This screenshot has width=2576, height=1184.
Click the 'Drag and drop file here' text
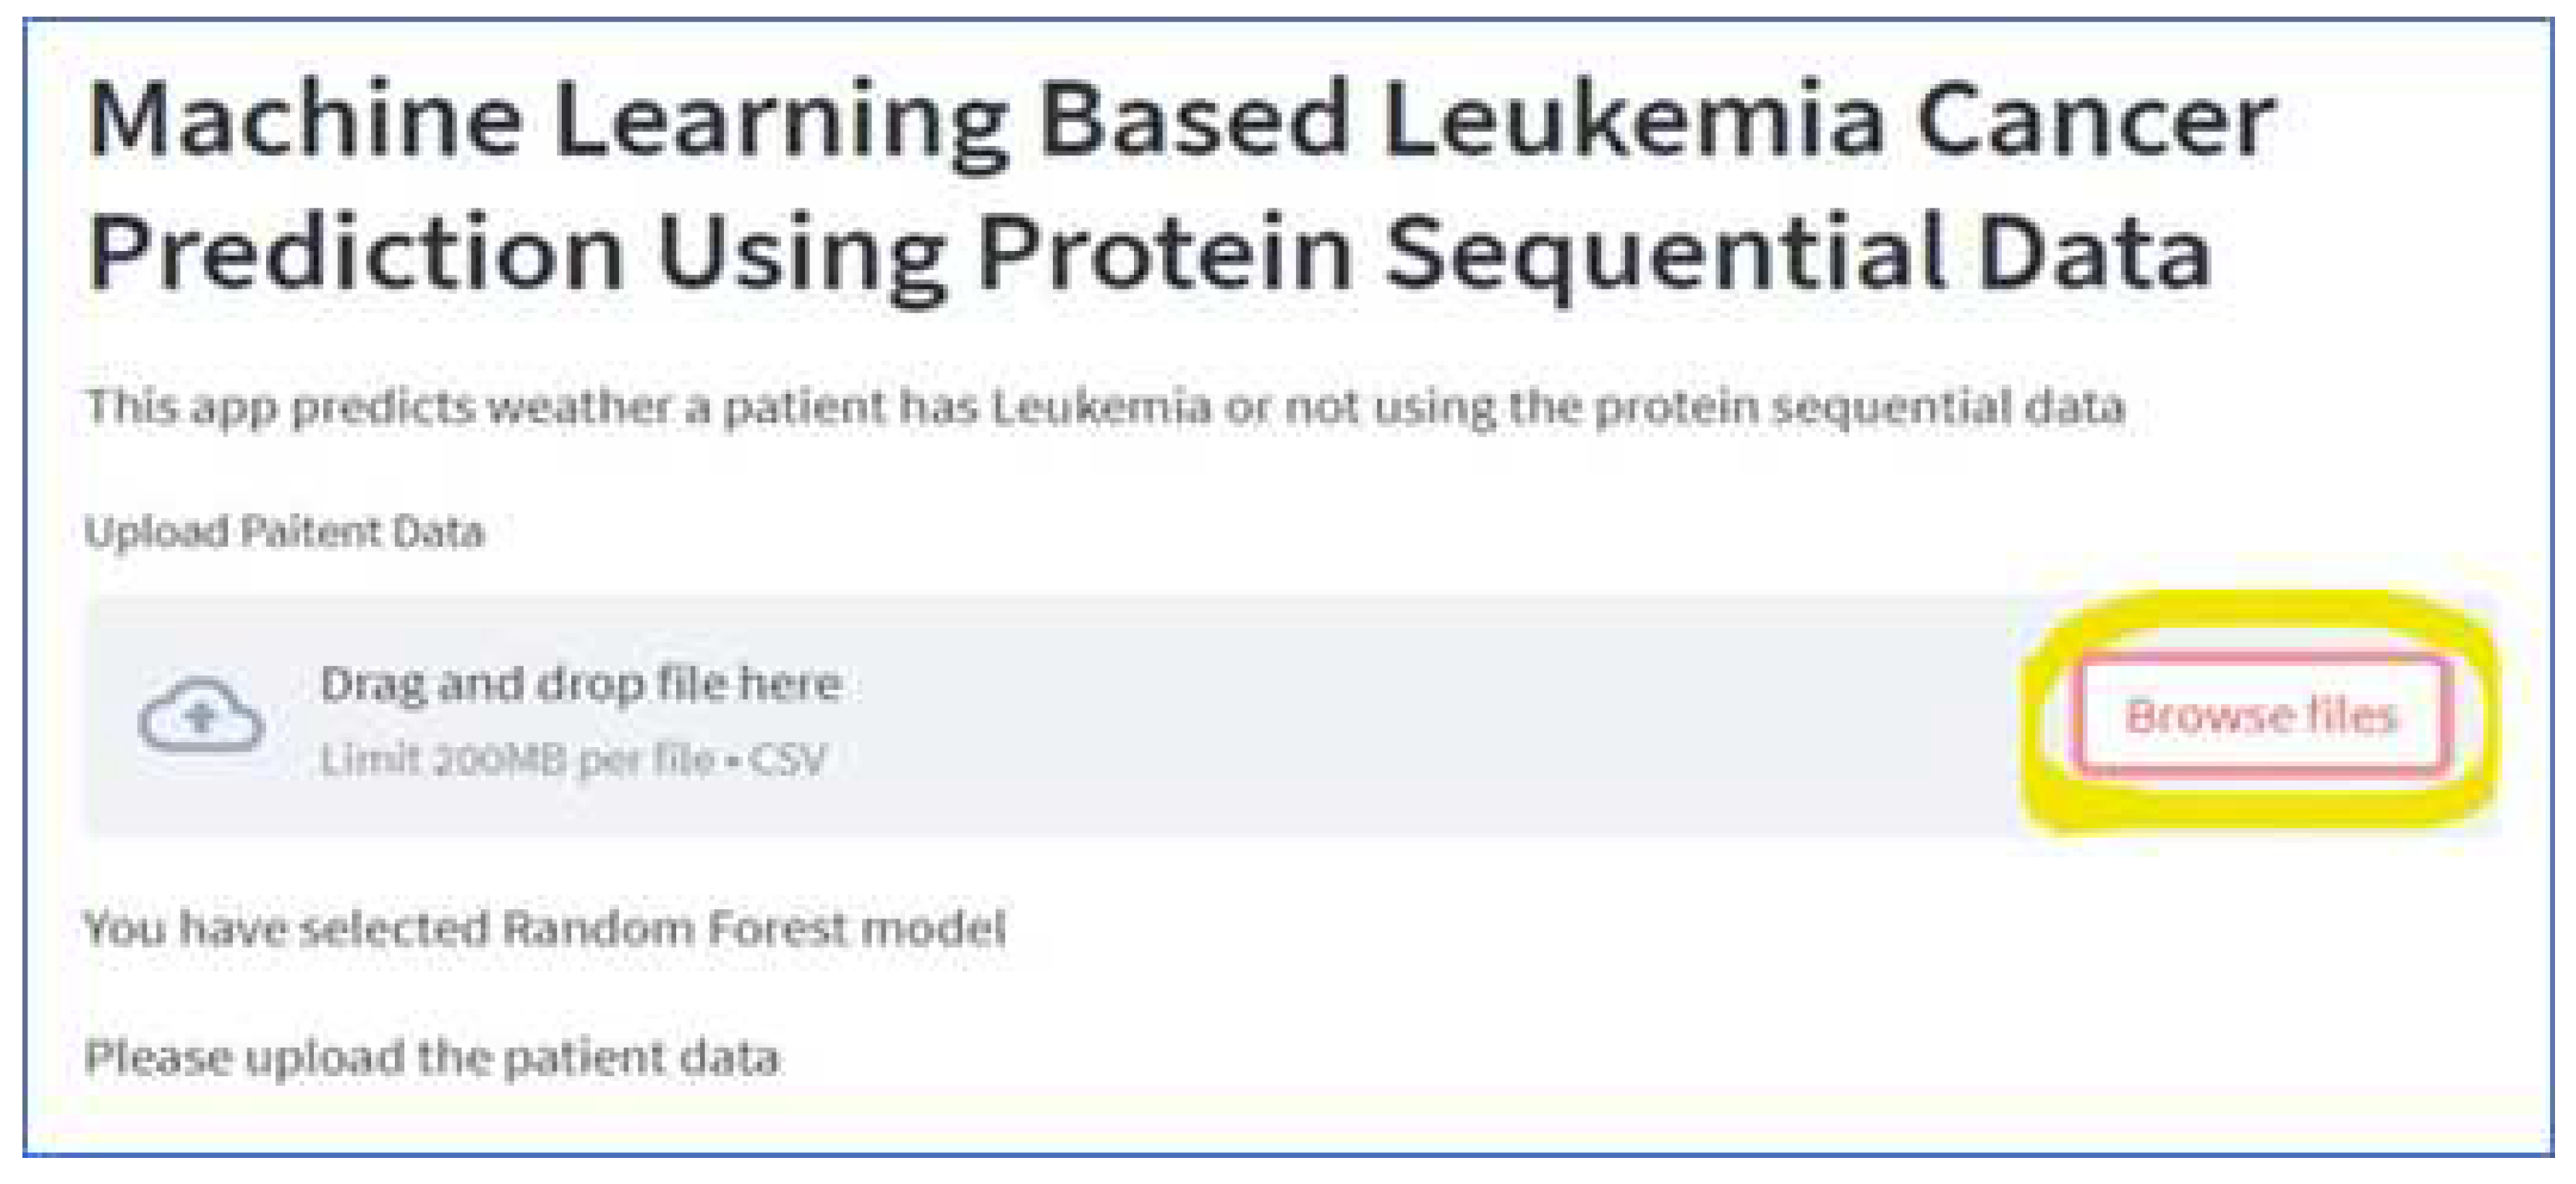point(580,685)
